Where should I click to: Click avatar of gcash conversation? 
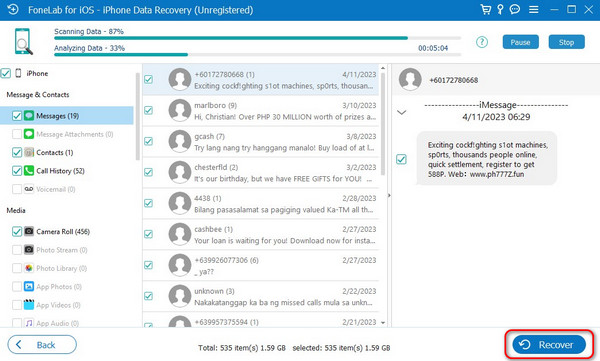click(x=180, y=141)
